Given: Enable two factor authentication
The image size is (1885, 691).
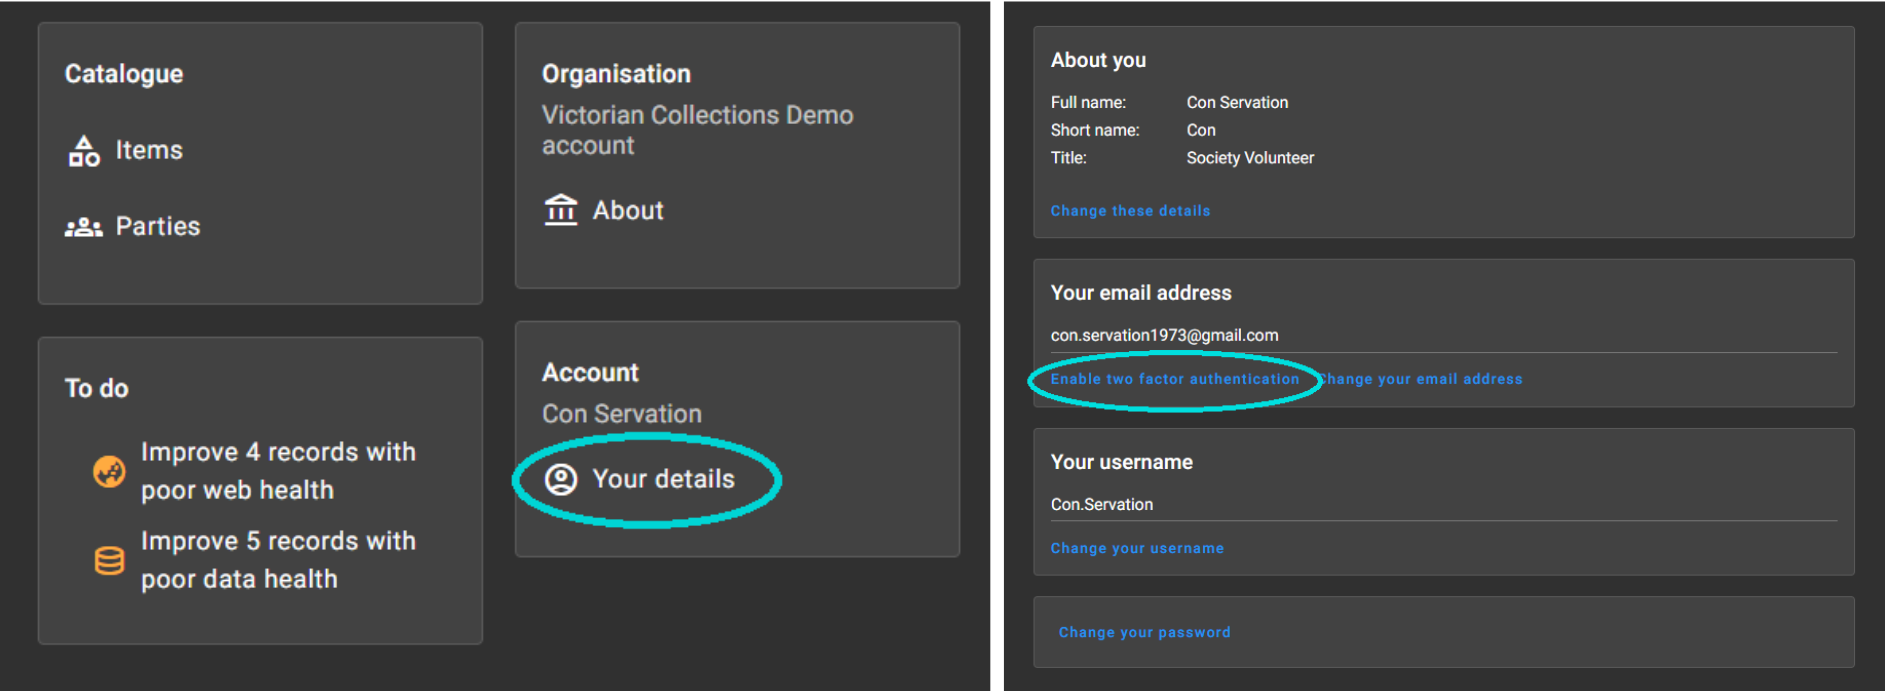Looking at the screenshot, I should (x=1174, y=379).
